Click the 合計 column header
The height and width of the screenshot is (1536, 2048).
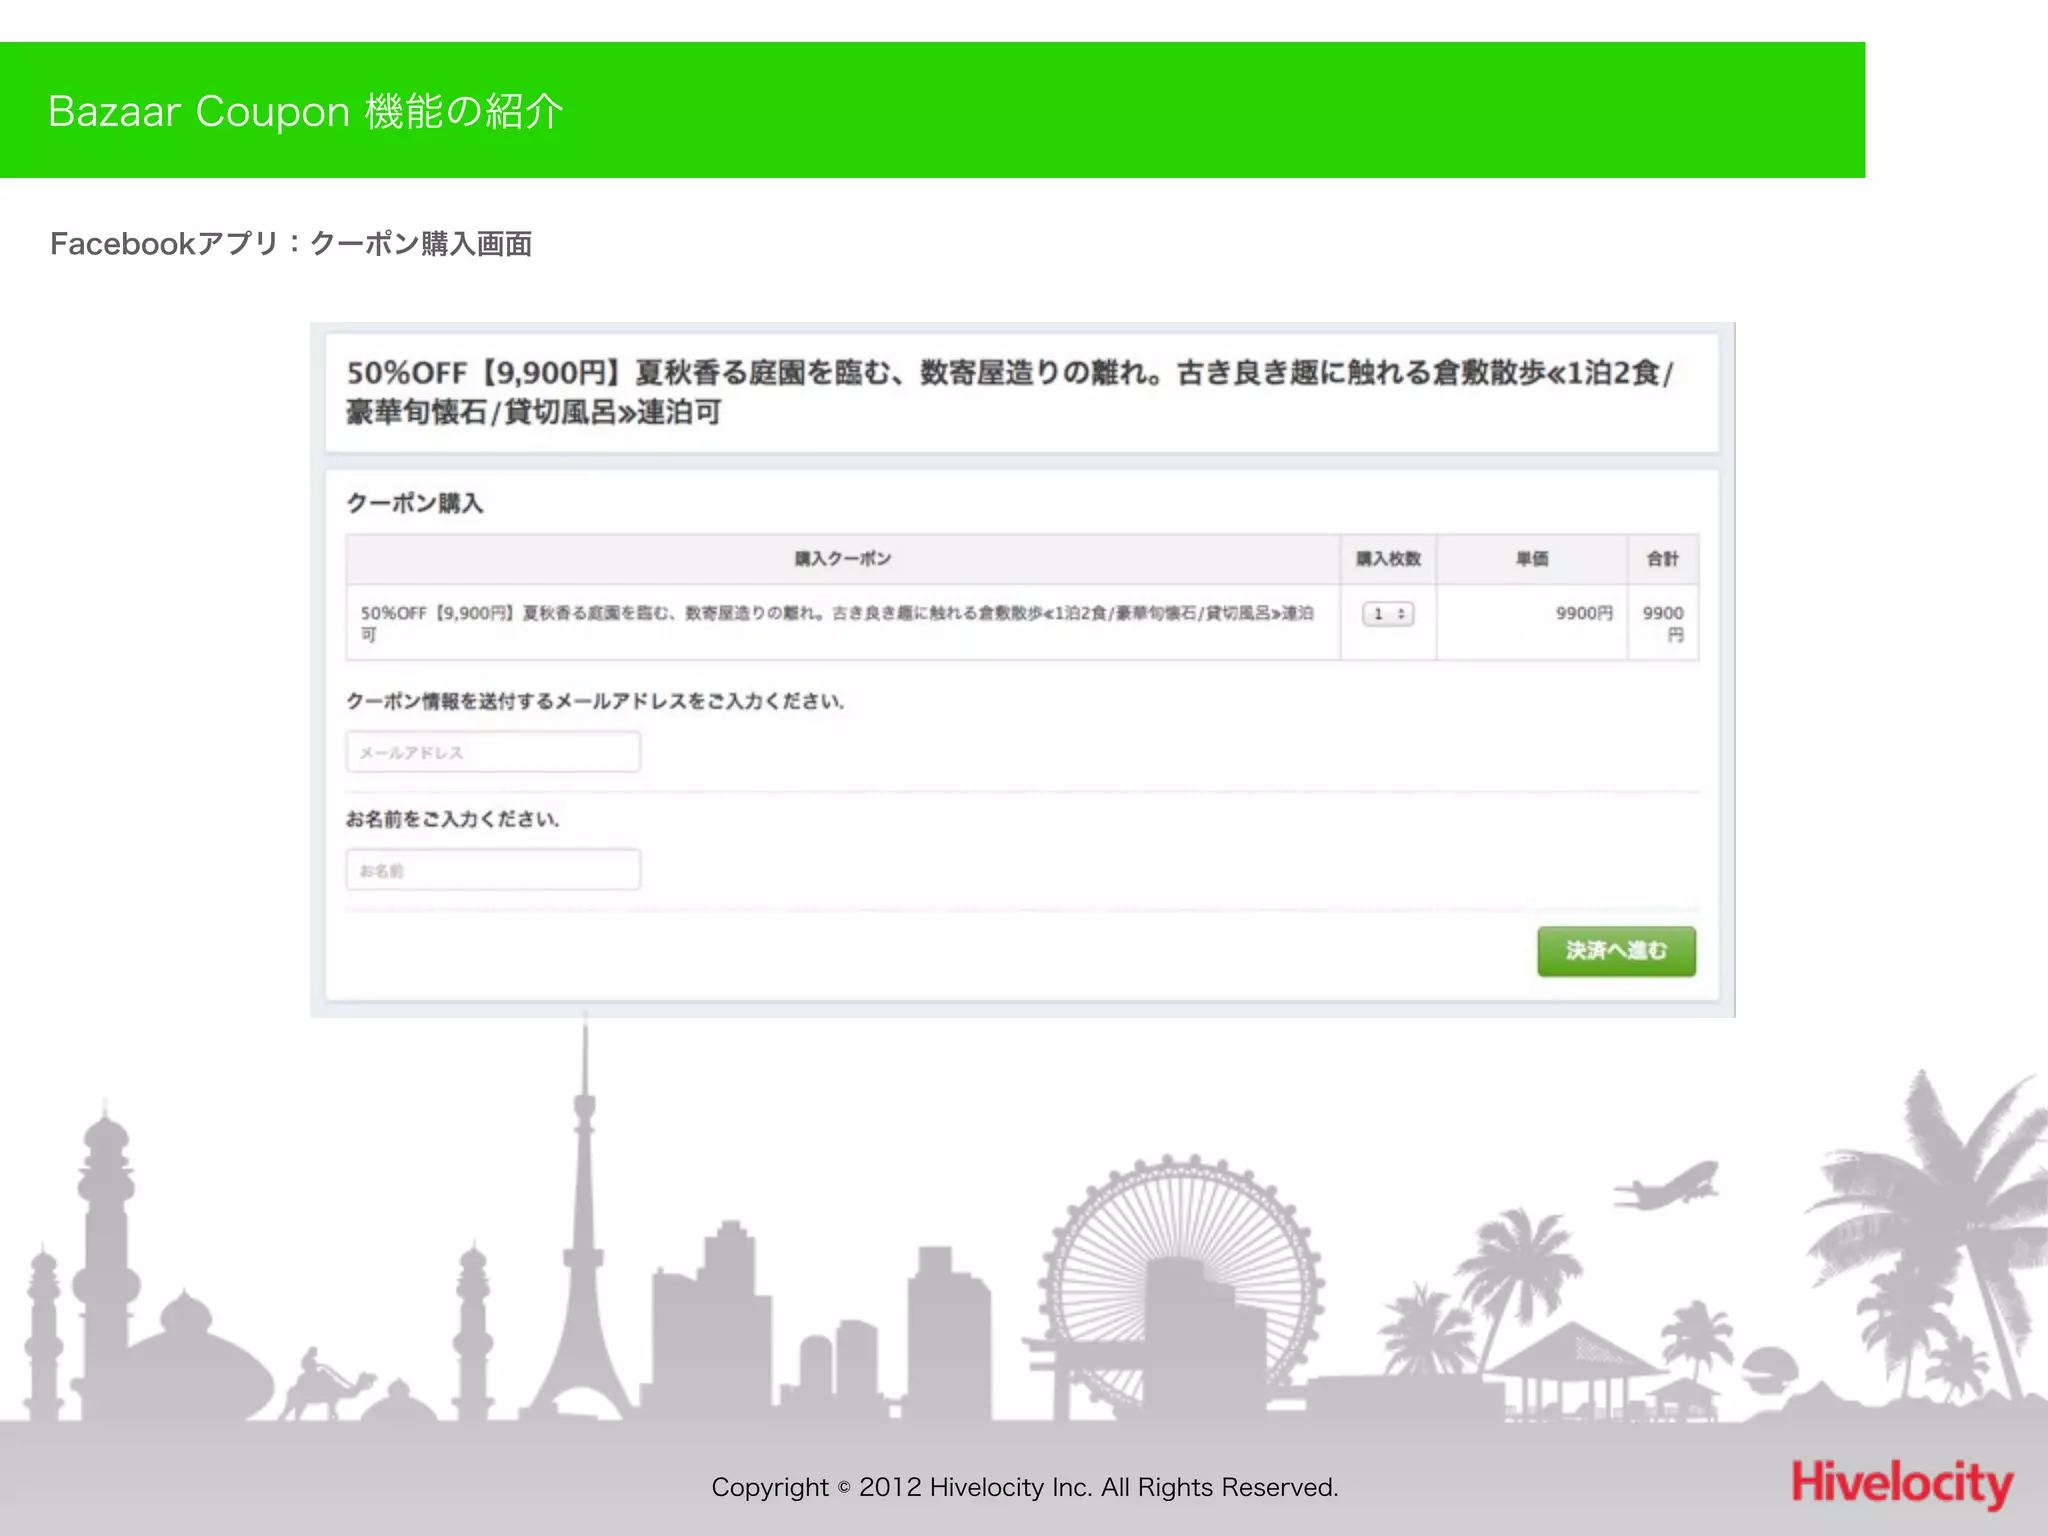1663,559
